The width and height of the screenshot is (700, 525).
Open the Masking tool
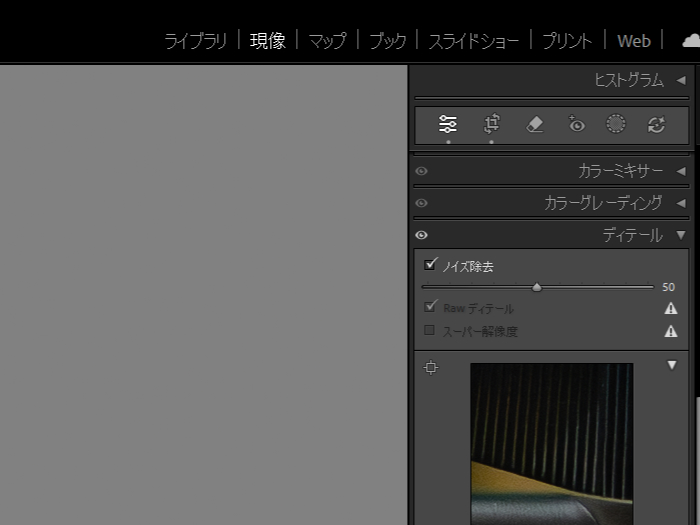[616, 124]
